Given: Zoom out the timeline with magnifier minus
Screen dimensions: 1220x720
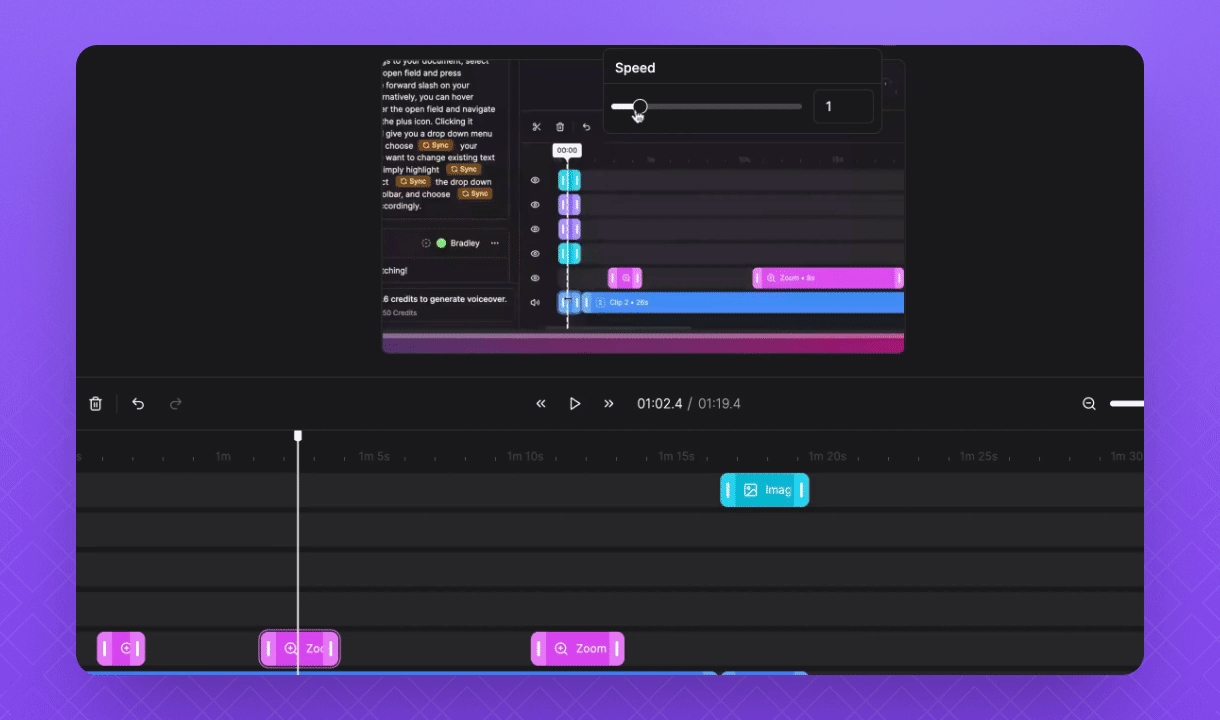Looking at the screenshot, I should (1089, 404).
